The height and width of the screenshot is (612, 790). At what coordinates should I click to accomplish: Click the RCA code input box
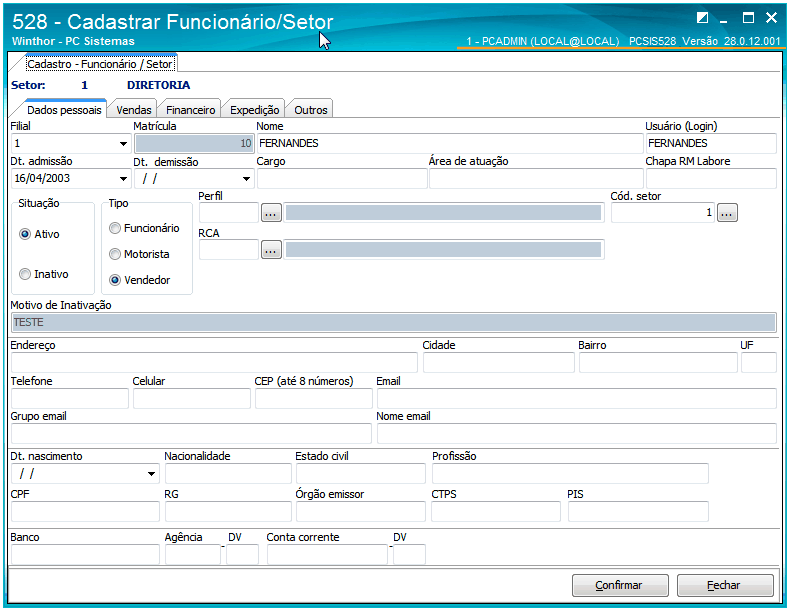(229, 250)
